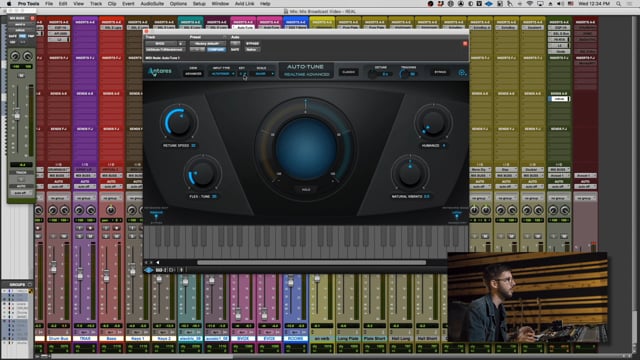Toggle keyboard mode switch at left of piano
The height and width of the screenshot is (360, 640).
[x=156, y=215]
